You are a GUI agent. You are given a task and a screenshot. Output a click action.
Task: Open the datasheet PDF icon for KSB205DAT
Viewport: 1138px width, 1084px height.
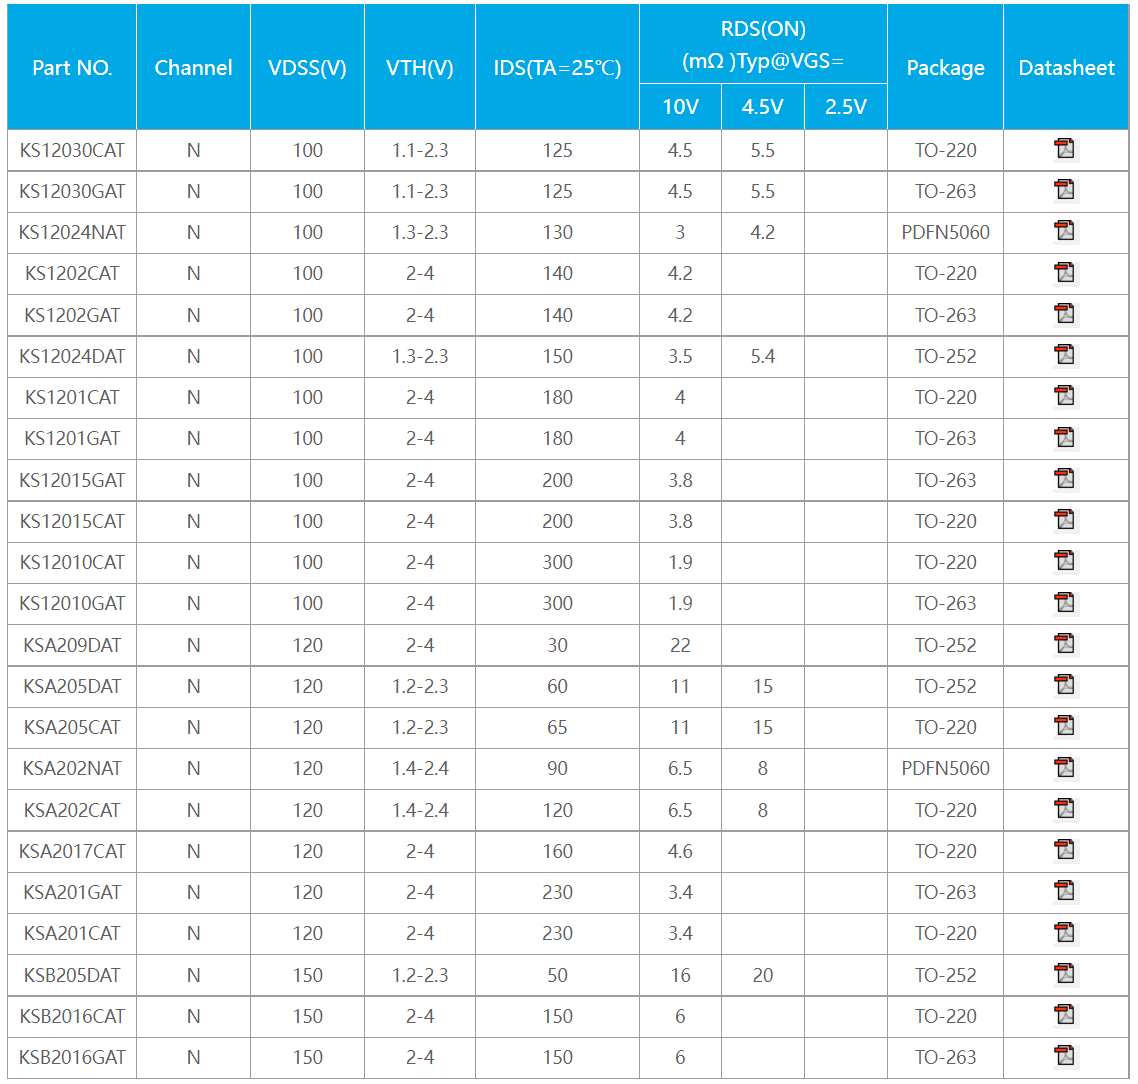(x=1065, y=975)
